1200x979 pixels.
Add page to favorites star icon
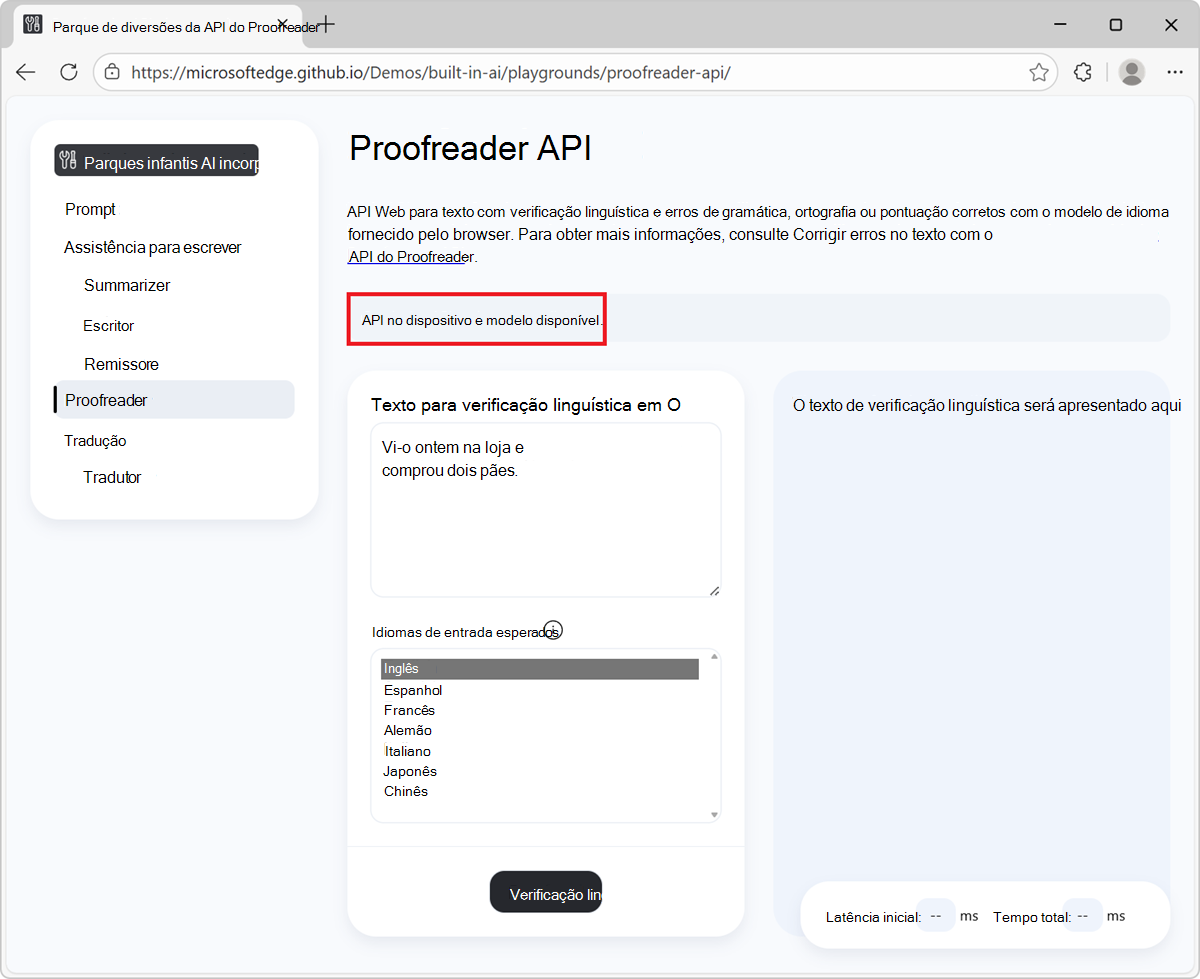tap(1039, 72)
